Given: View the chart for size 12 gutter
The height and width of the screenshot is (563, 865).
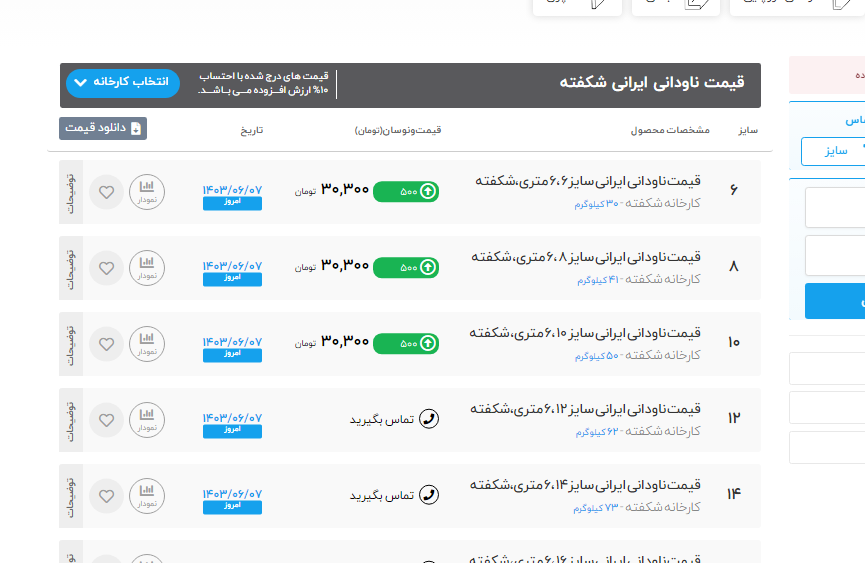Looking at the screenshot, I should (147, 419).
